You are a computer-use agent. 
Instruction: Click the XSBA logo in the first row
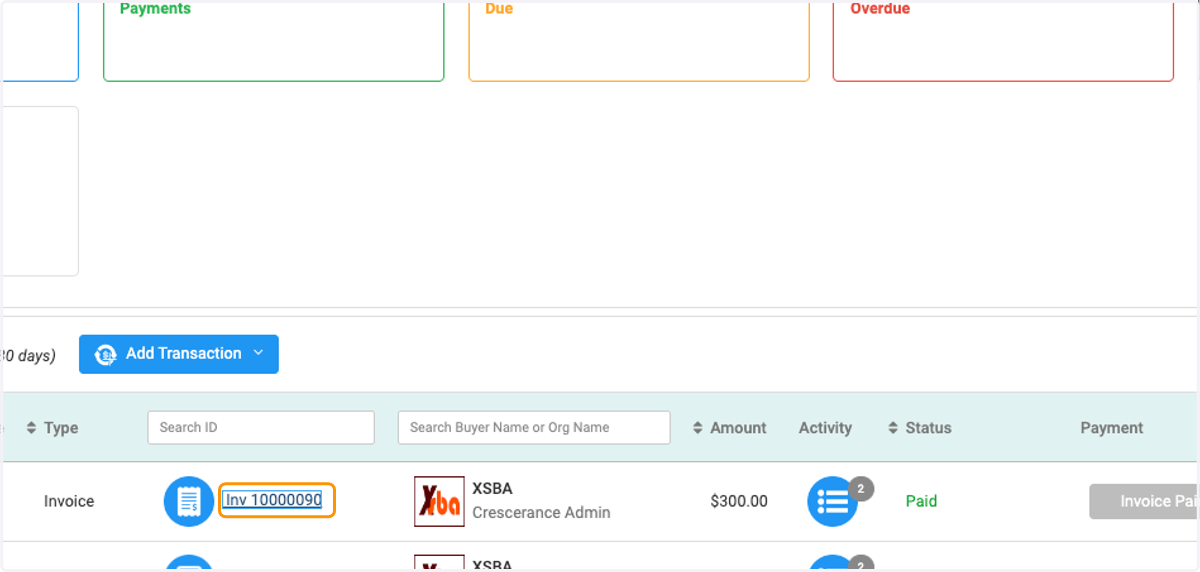[x=439, y=502]
